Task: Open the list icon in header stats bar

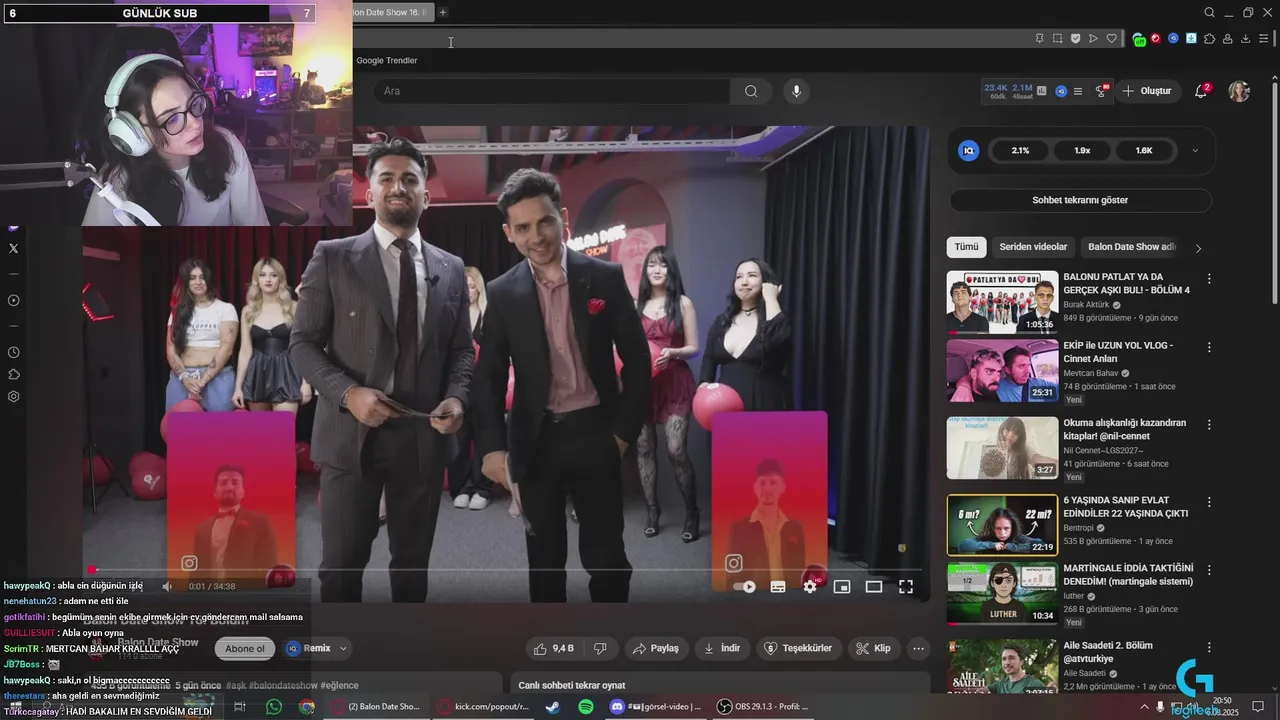Action: (x=1077, y=91)
